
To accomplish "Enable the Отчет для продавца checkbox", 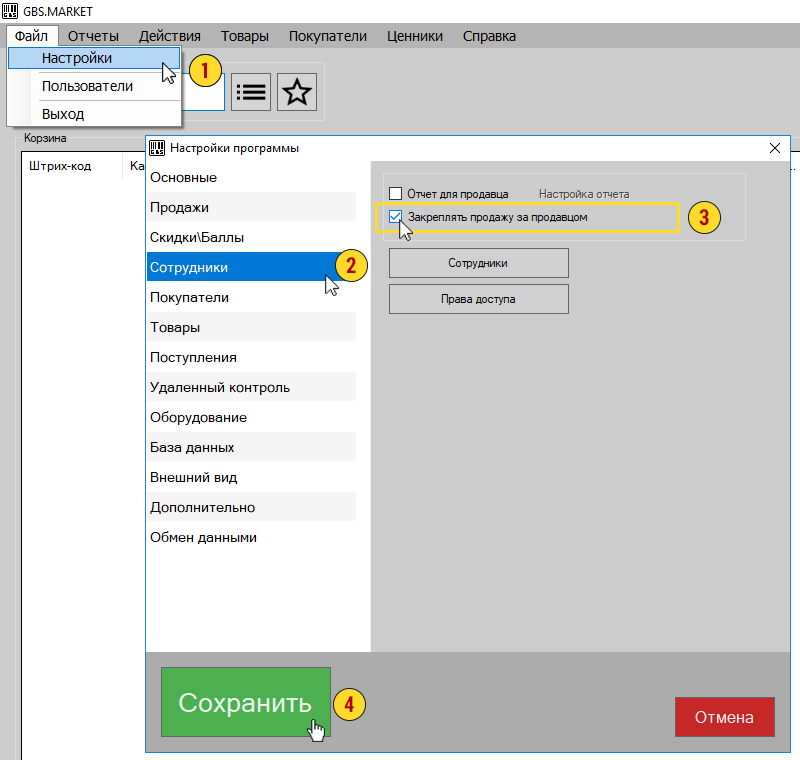I will click(395, 194).
